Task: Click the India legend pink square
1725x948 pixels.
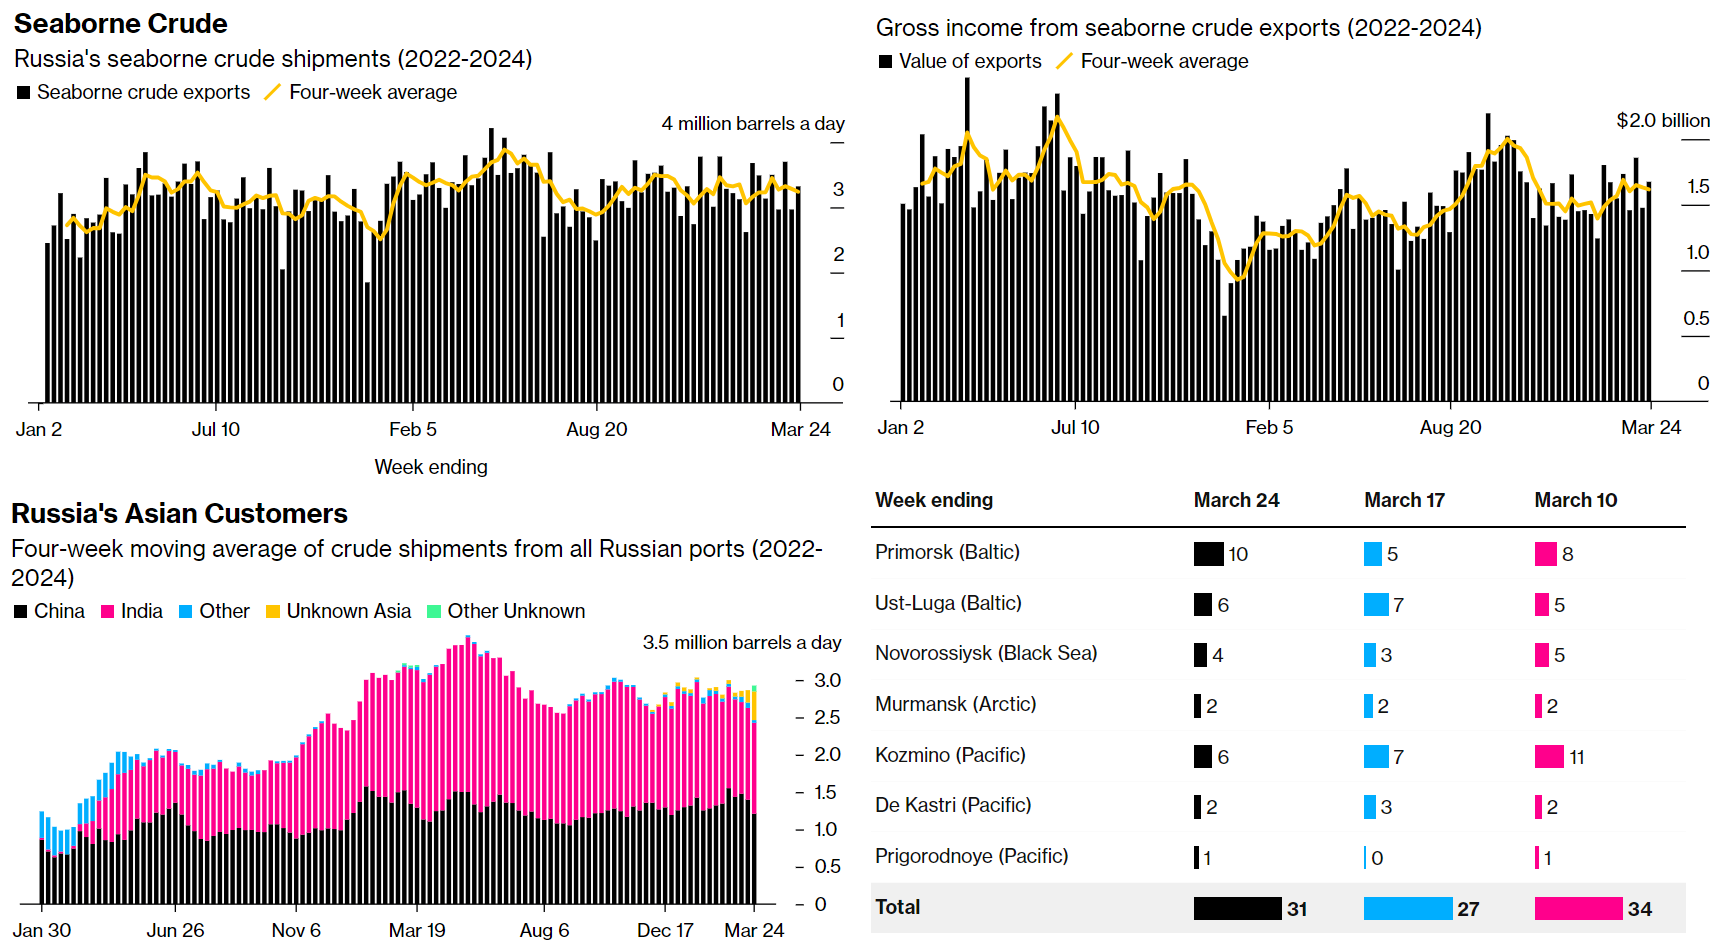Action: point(108,612)
